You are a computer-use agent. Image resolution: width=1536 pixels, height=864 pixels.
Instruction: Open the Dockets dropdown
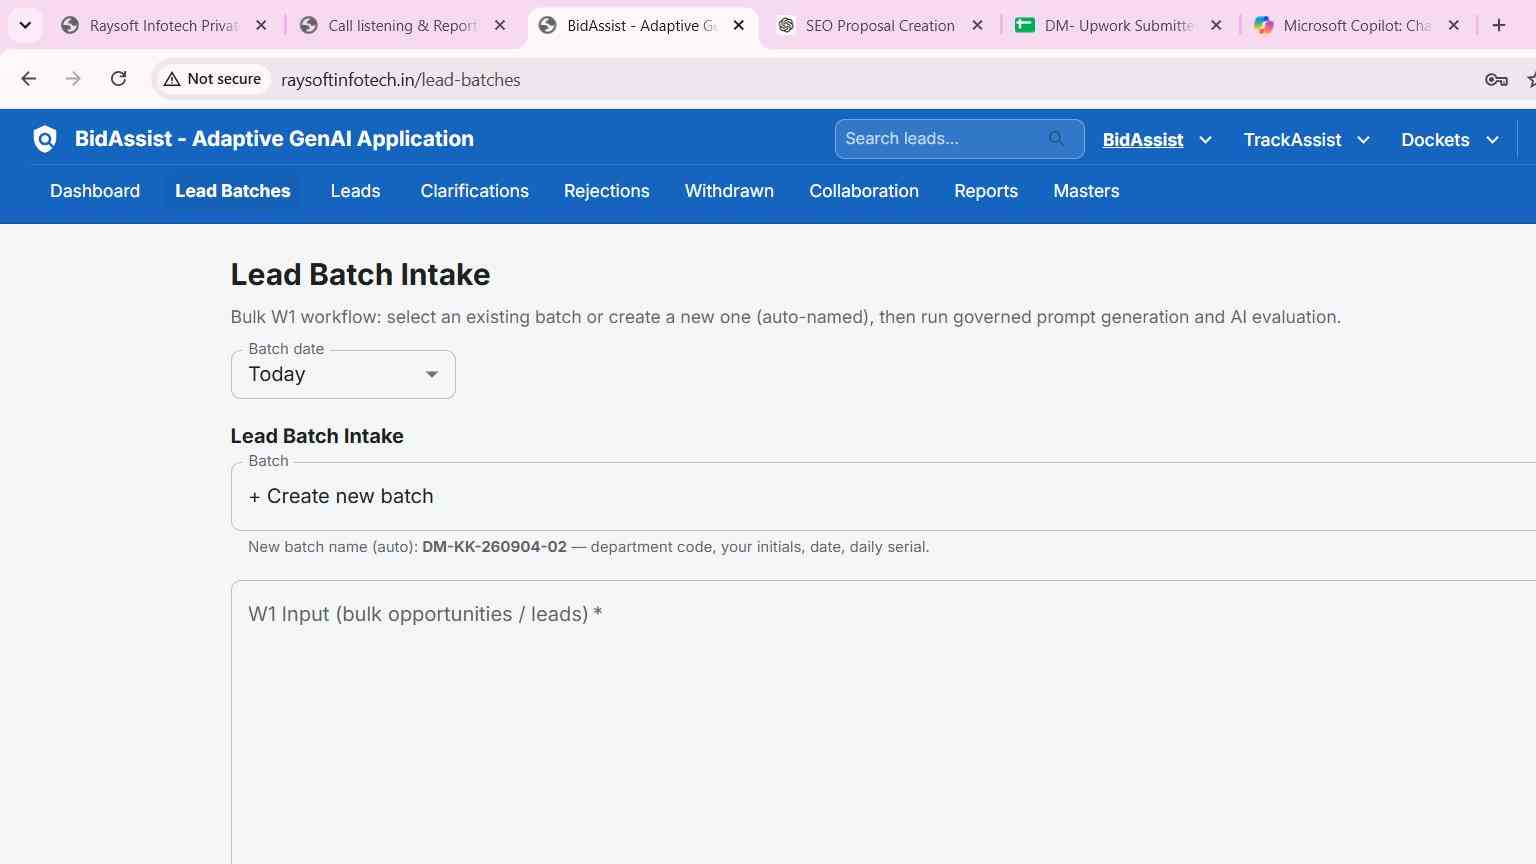(x=1450, y=140)
